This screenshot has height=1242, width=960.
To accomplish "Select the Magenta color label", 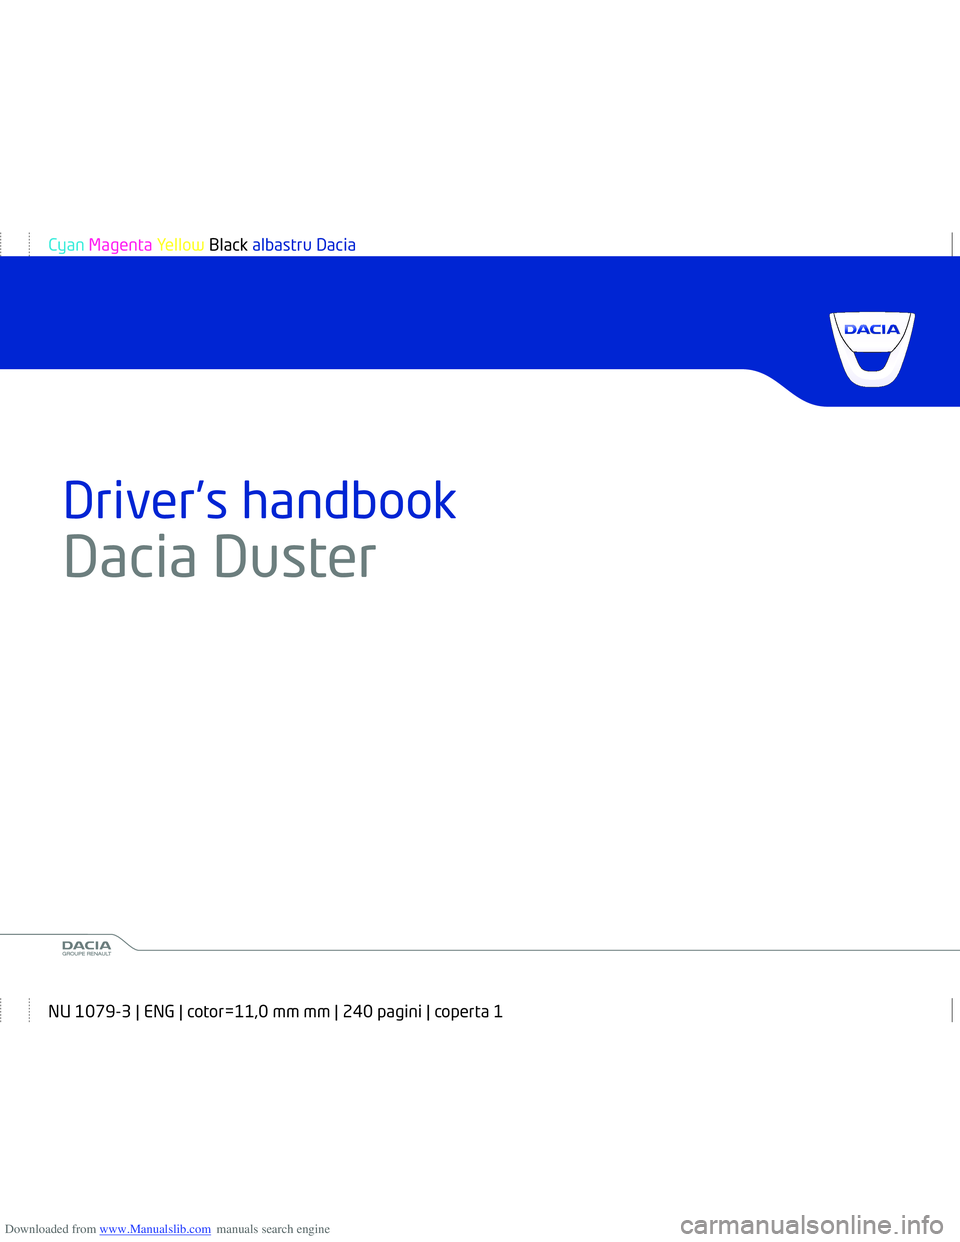I will pos(120,245).
